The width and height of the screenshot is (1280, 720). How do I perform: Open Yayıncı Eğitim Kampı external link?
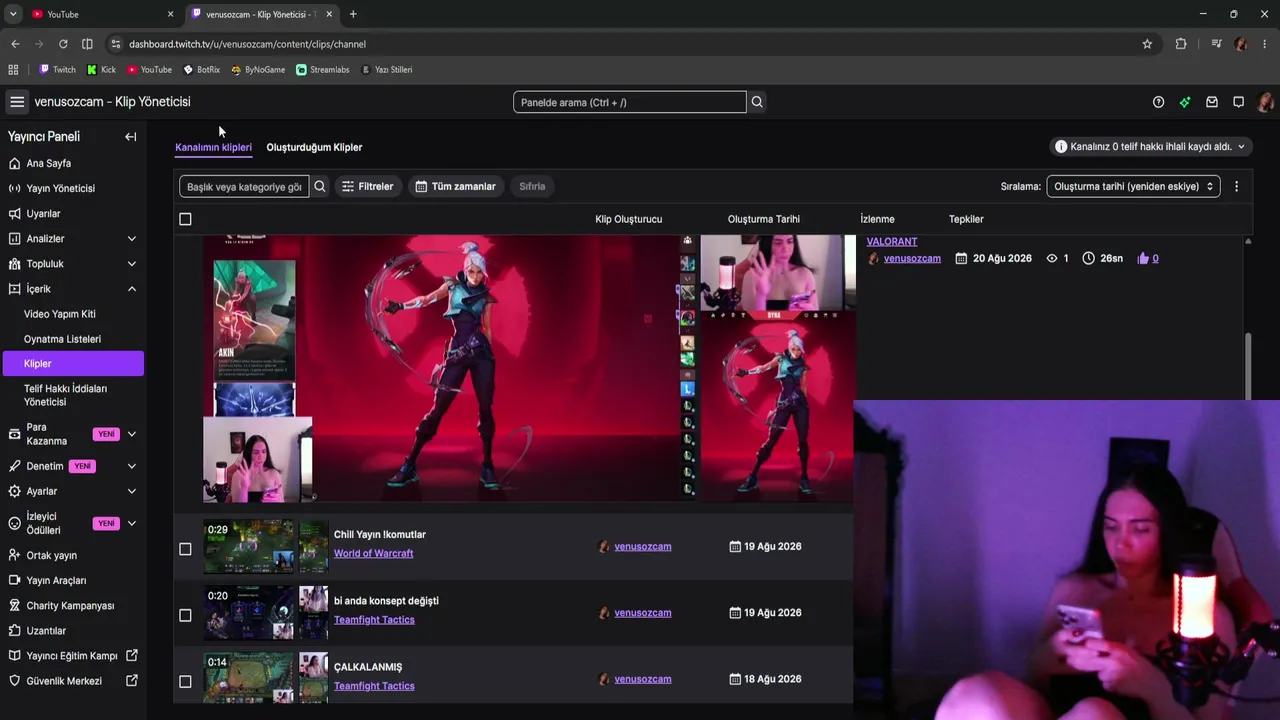coord(72,656)
